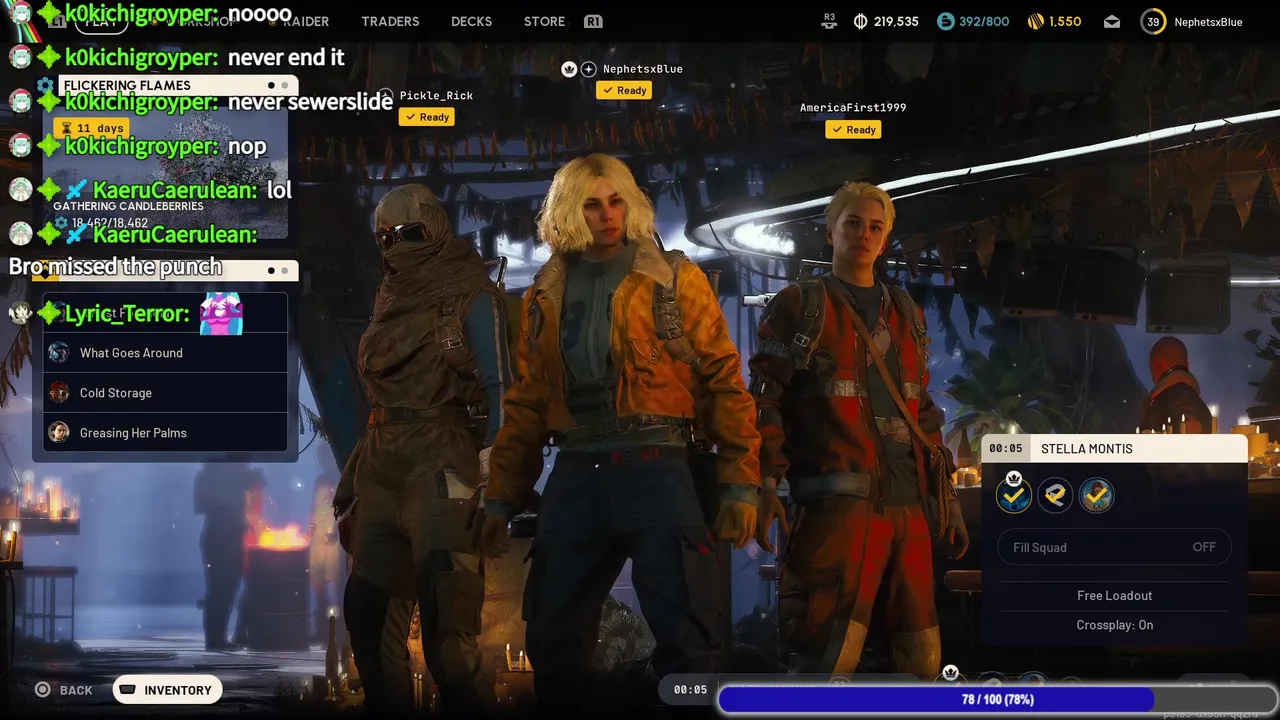
Task: Click the R1 bumper icon
Action: 593,21
